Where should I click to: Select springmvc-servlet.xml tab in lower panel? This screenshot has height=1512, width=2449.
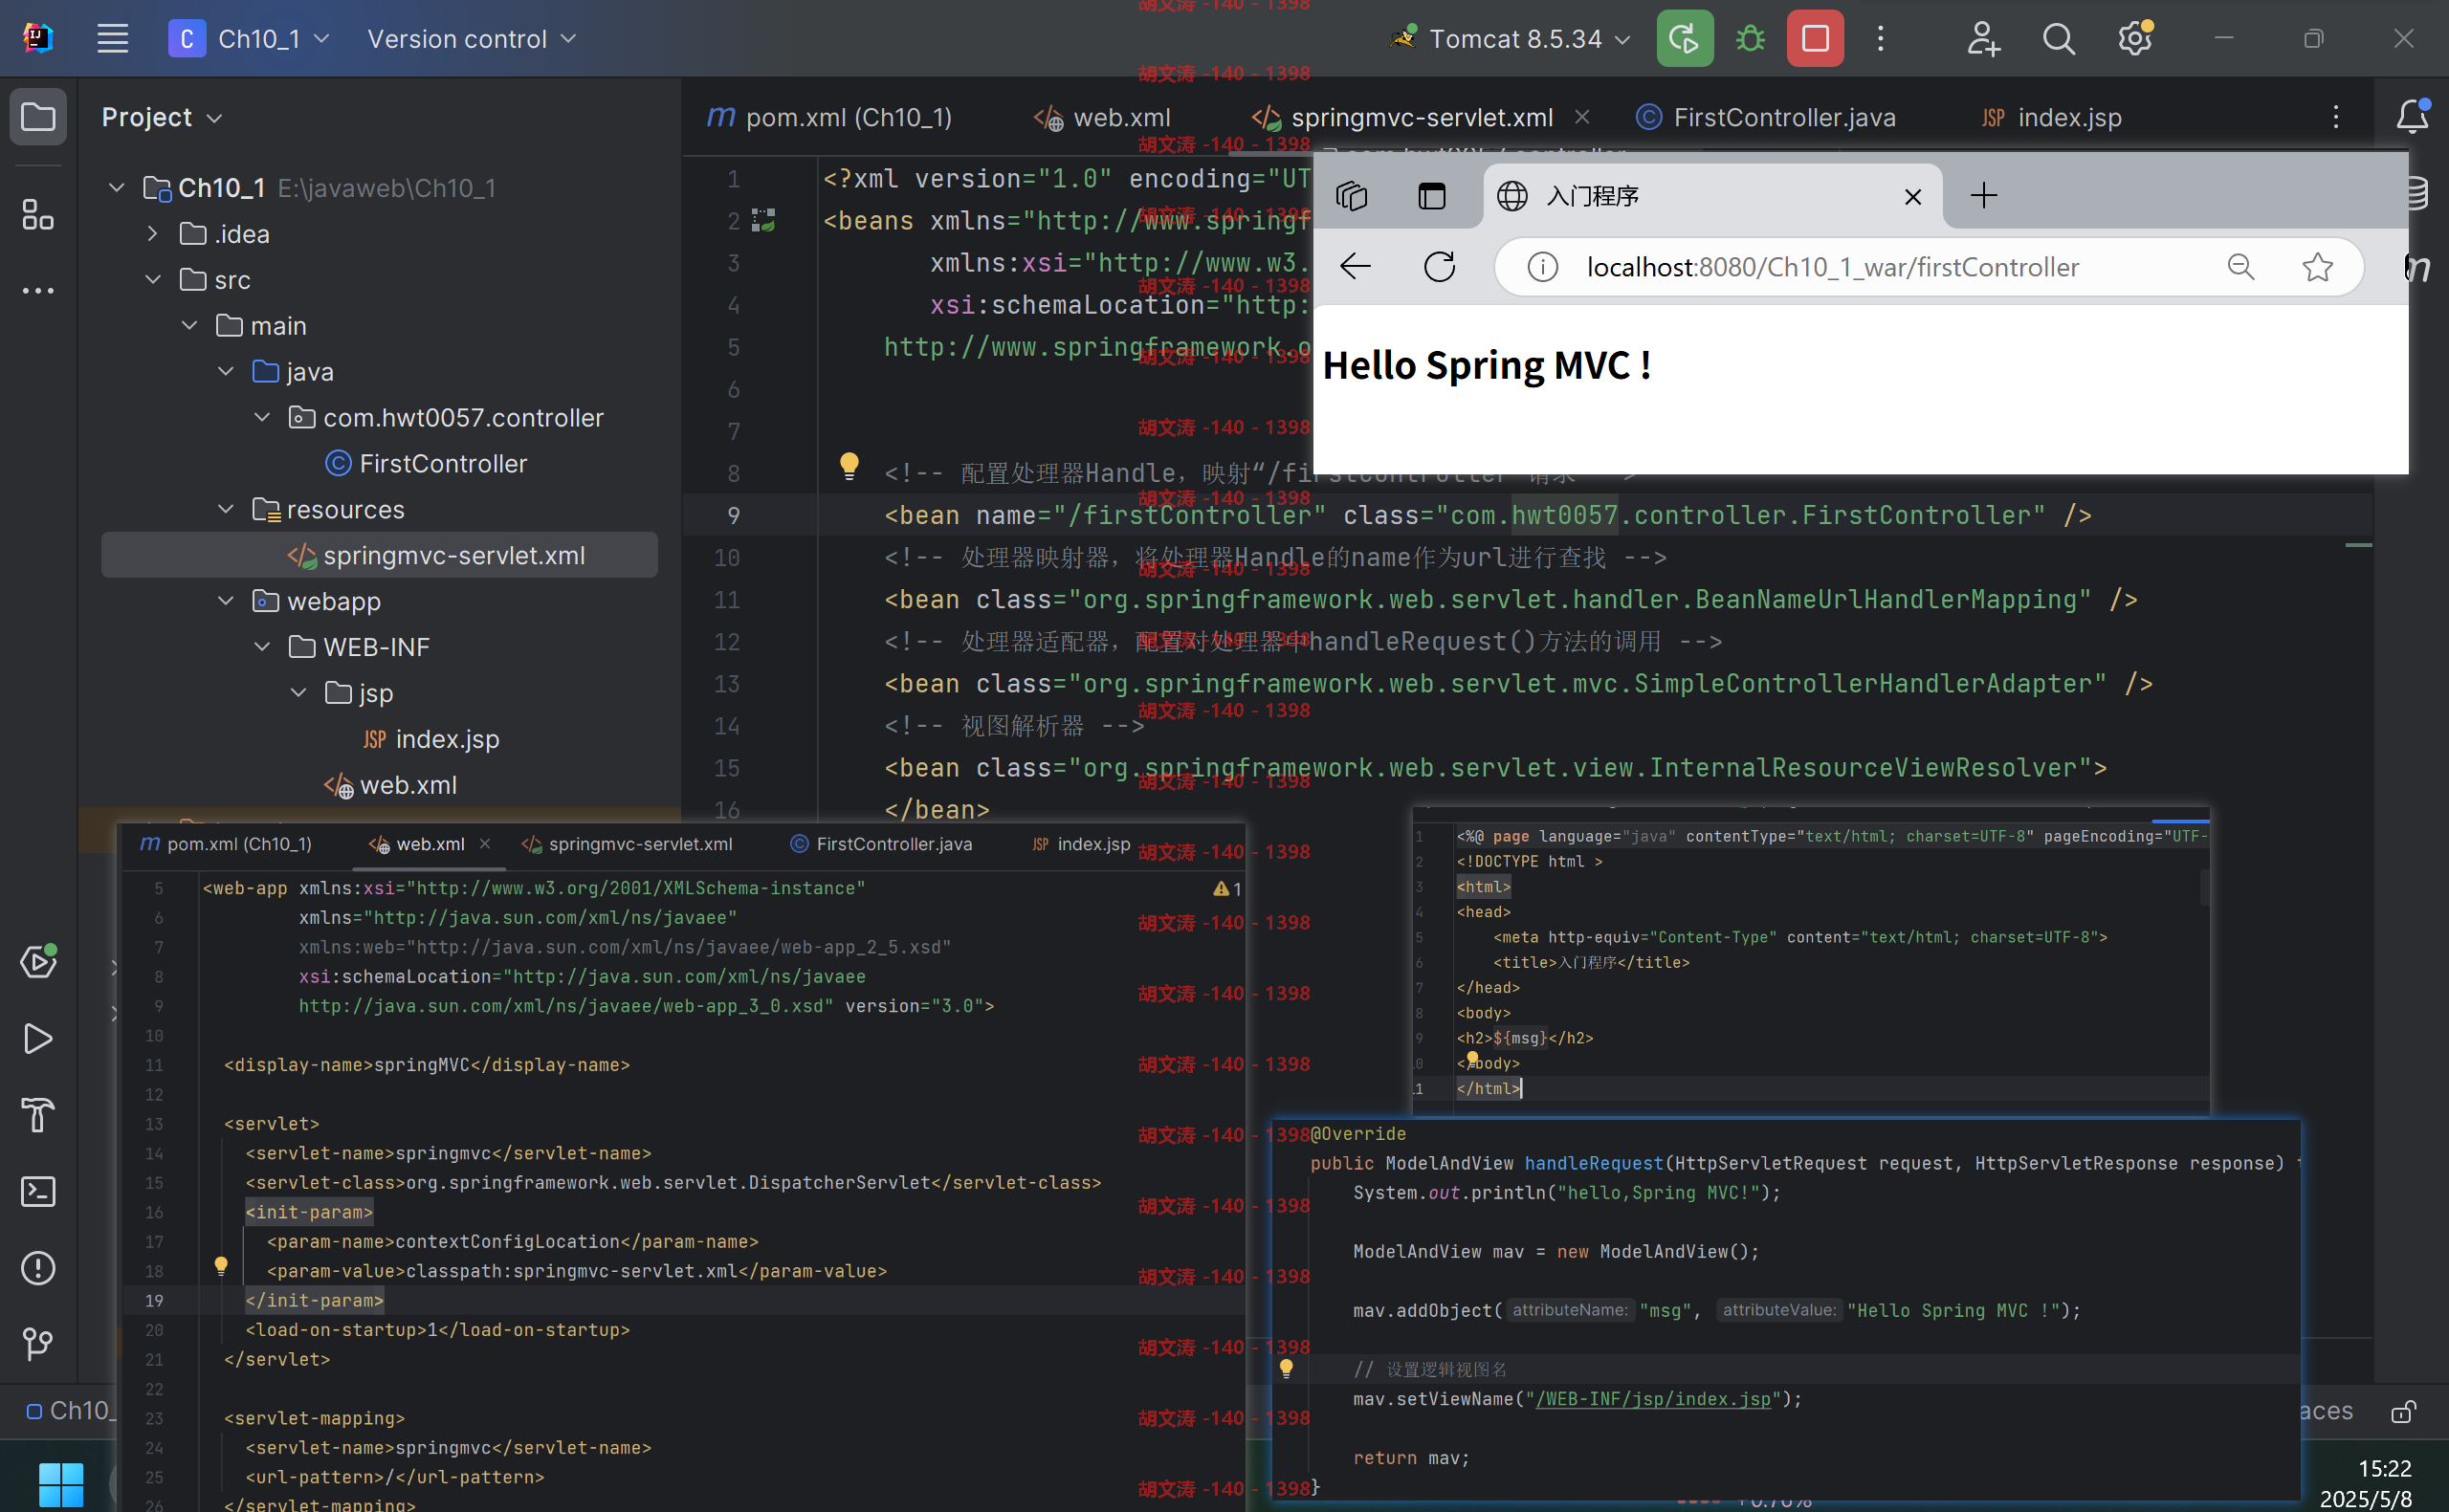[x=627, y=844]
